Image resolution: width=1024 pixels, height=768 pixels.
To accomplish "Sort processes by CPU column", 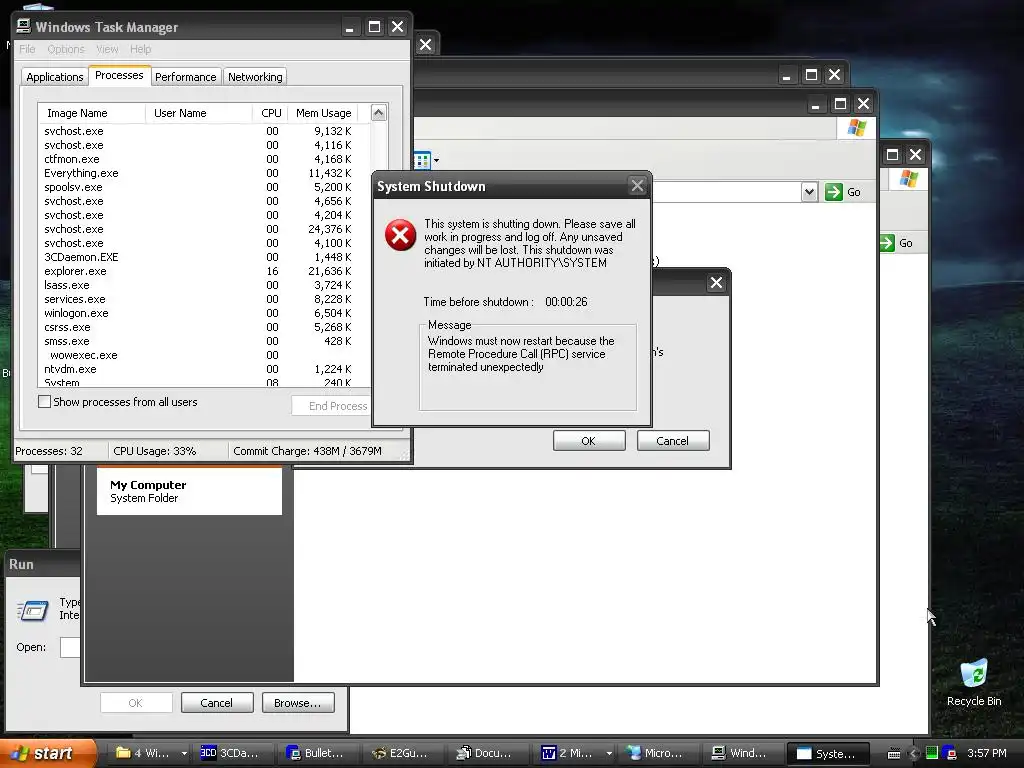I will (270, 113).
